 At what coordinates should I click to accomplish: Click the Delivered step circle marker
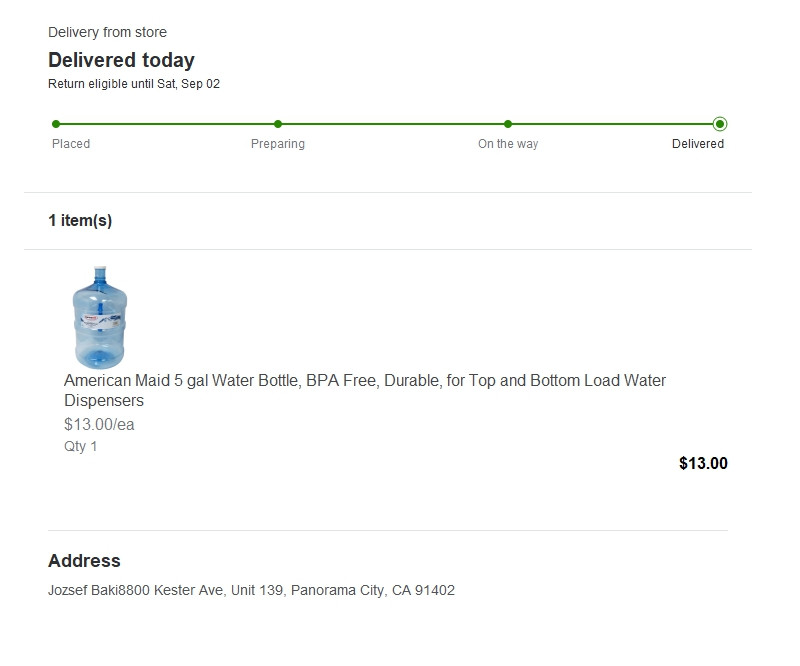click(x=720, y=124)
